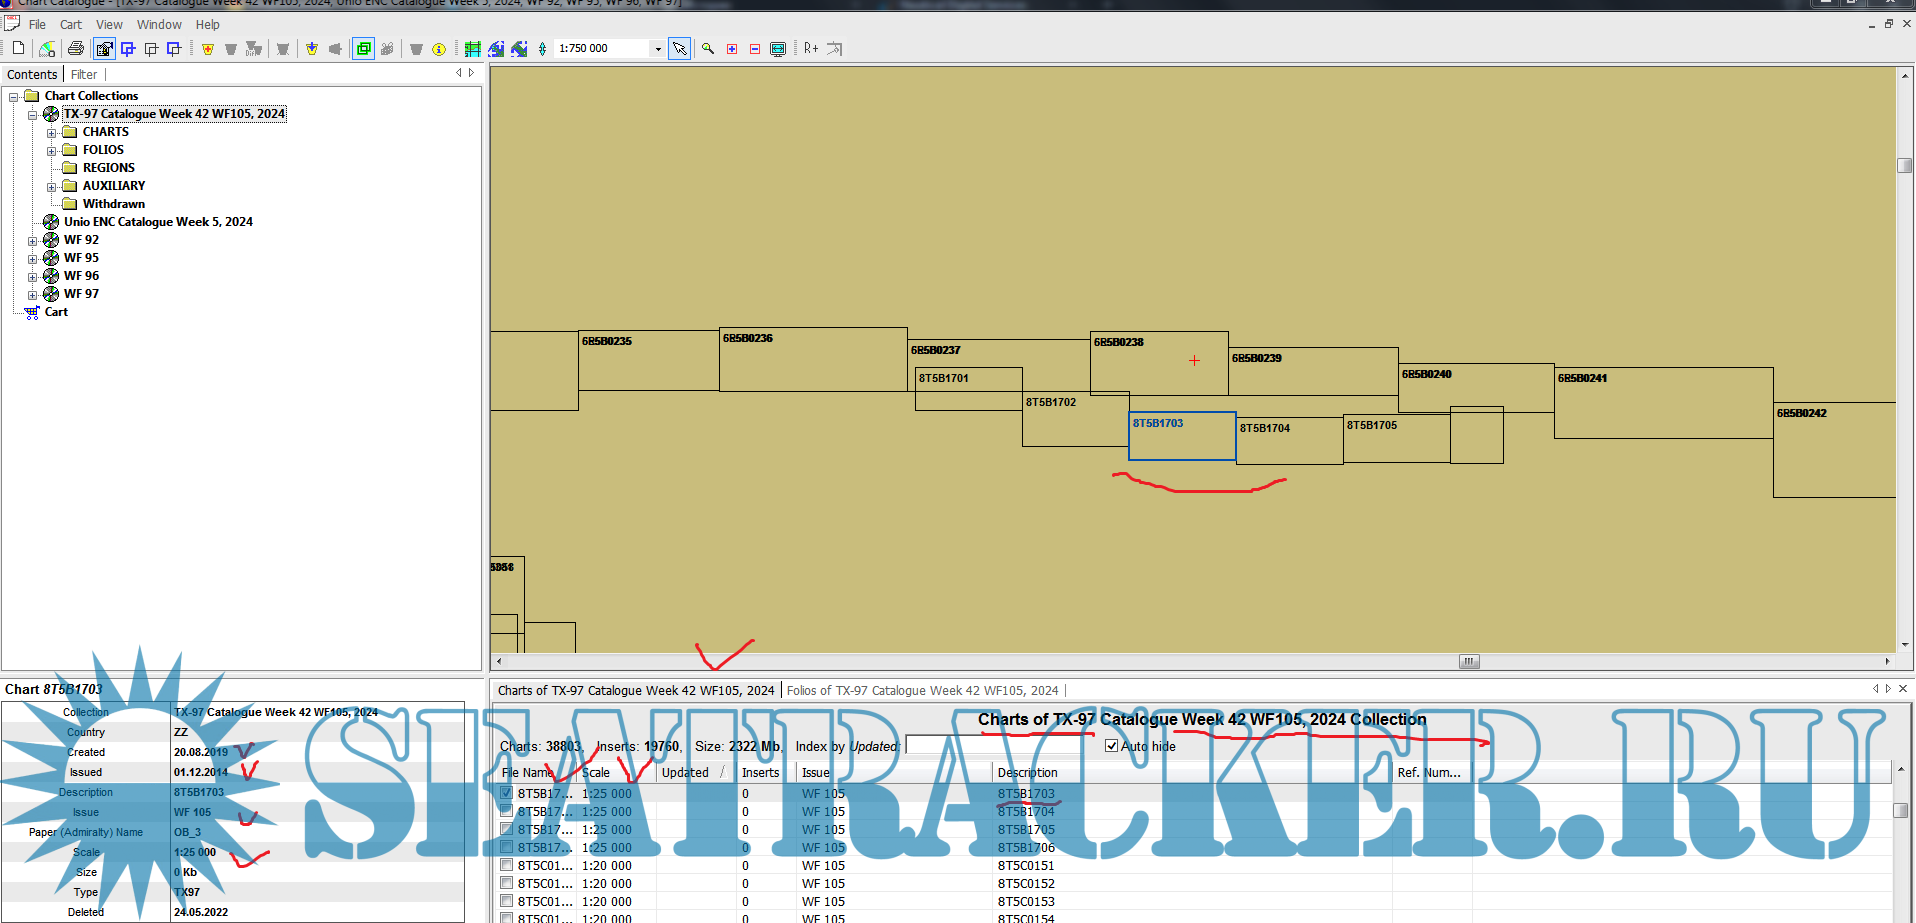1916x923 pixels.
Task: Click the Index by Updated input field
Action: (x=1000, y=746)
